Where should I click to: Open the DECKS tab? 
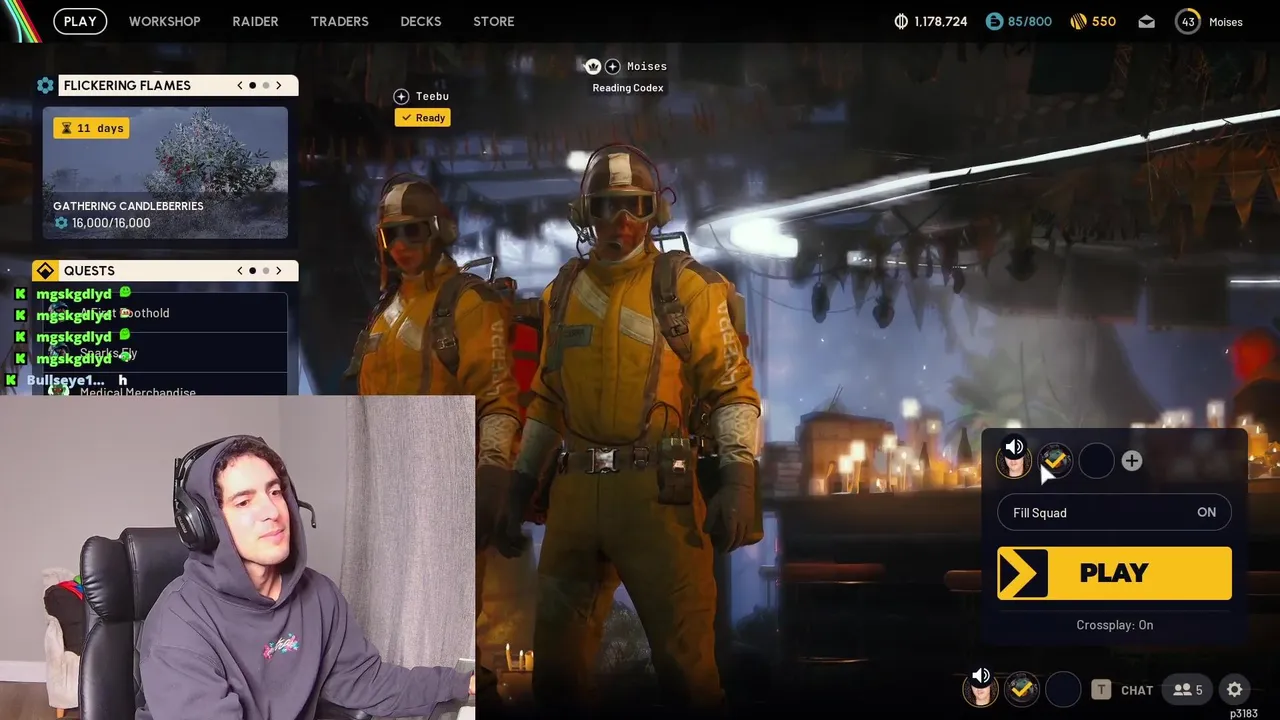(x=421, y=21)
